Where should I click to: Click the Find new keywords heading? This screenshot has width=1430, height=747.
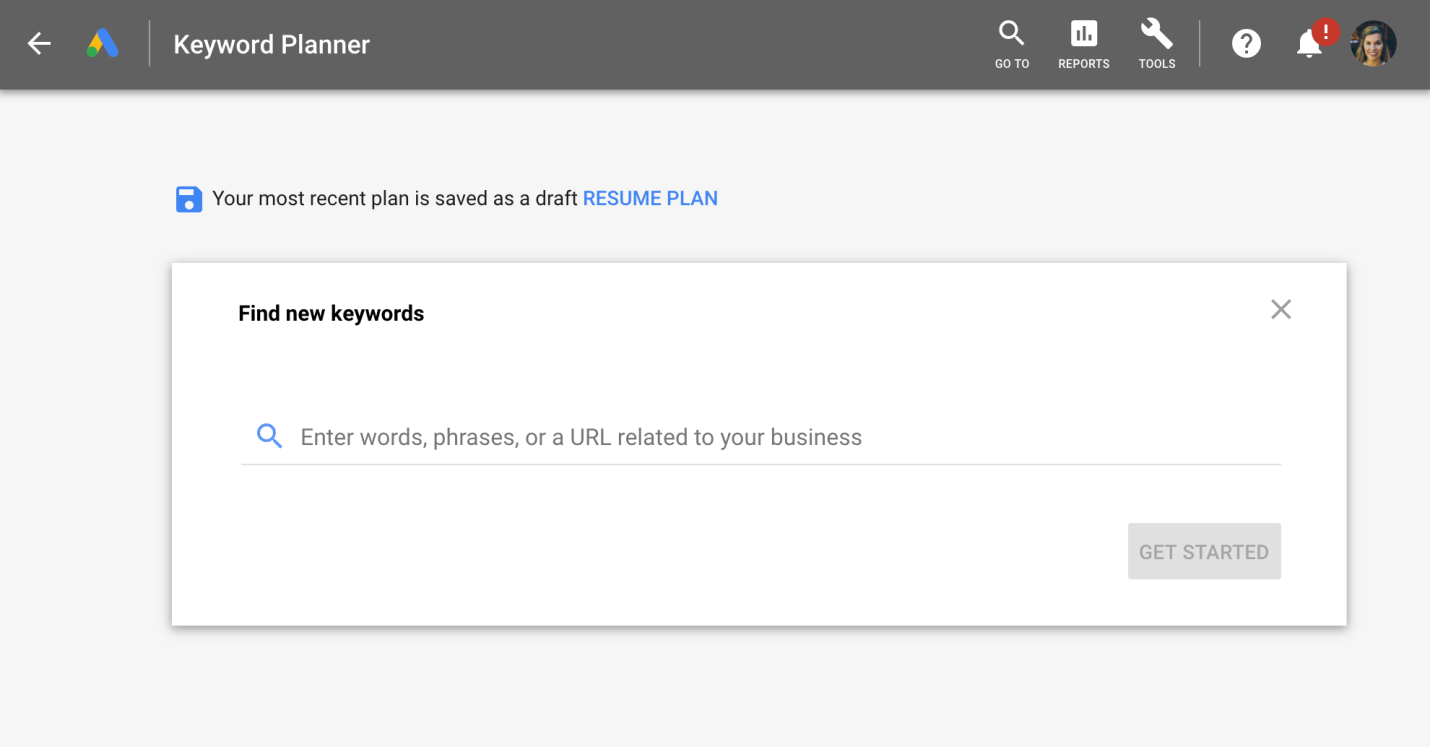click(331, 314)
